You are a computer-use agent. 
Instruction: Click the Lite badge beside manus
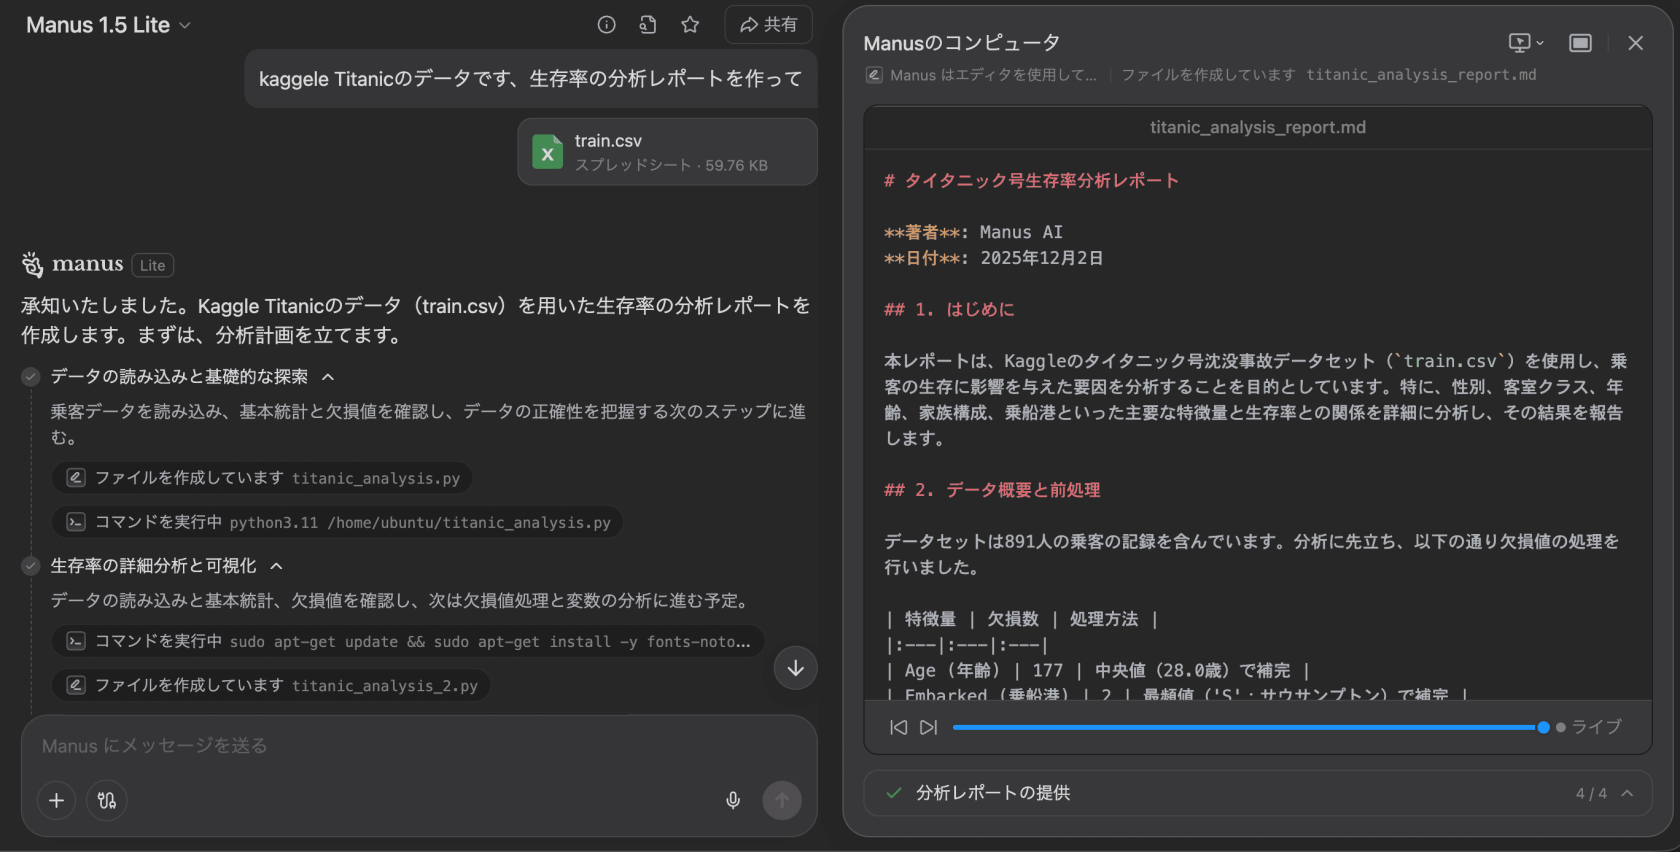[x=153, y=265]
